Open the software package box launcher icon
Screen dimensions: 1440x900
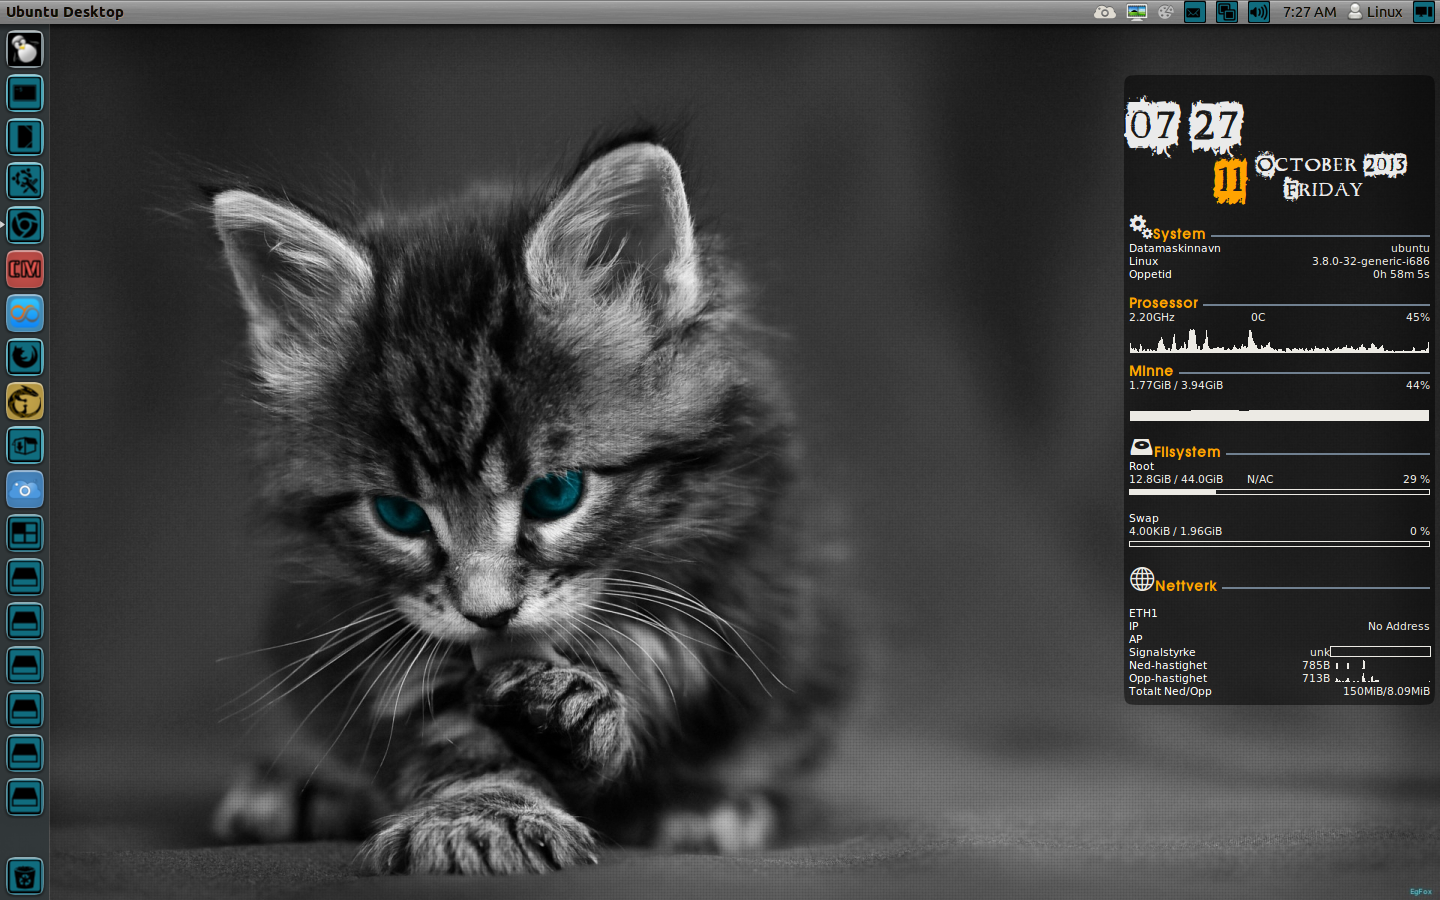click(x=25, y=445)
